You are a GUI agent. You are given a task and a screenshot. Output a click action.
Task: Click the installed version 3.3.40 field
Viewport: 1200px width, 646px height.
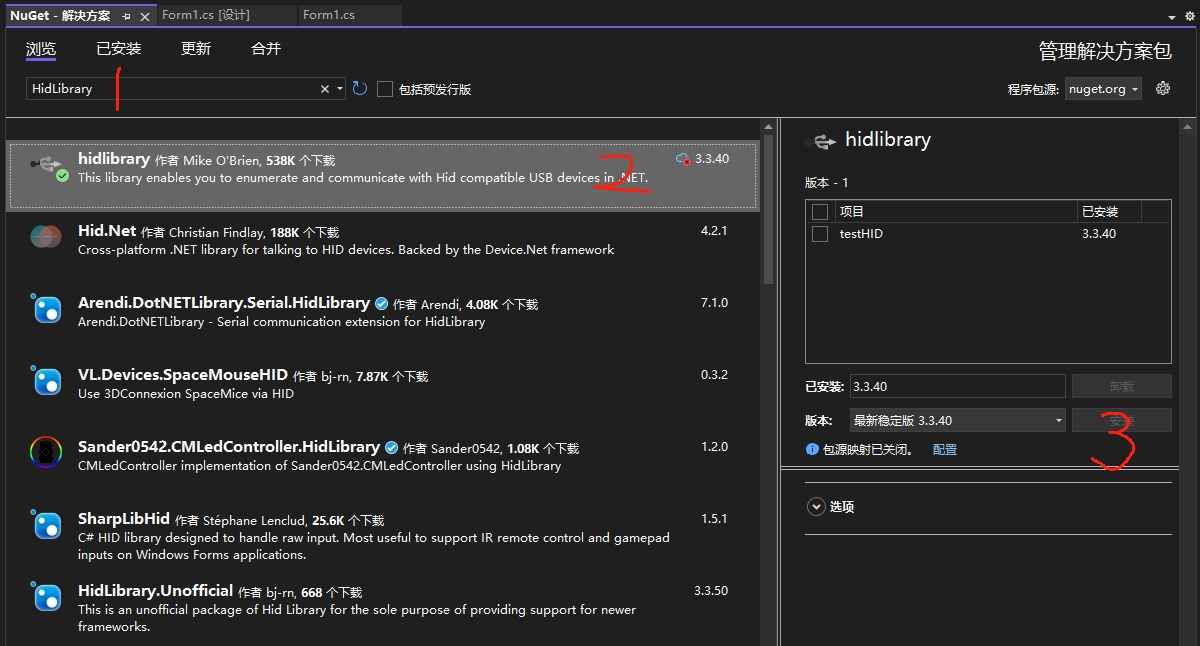[x=957, y=387]
